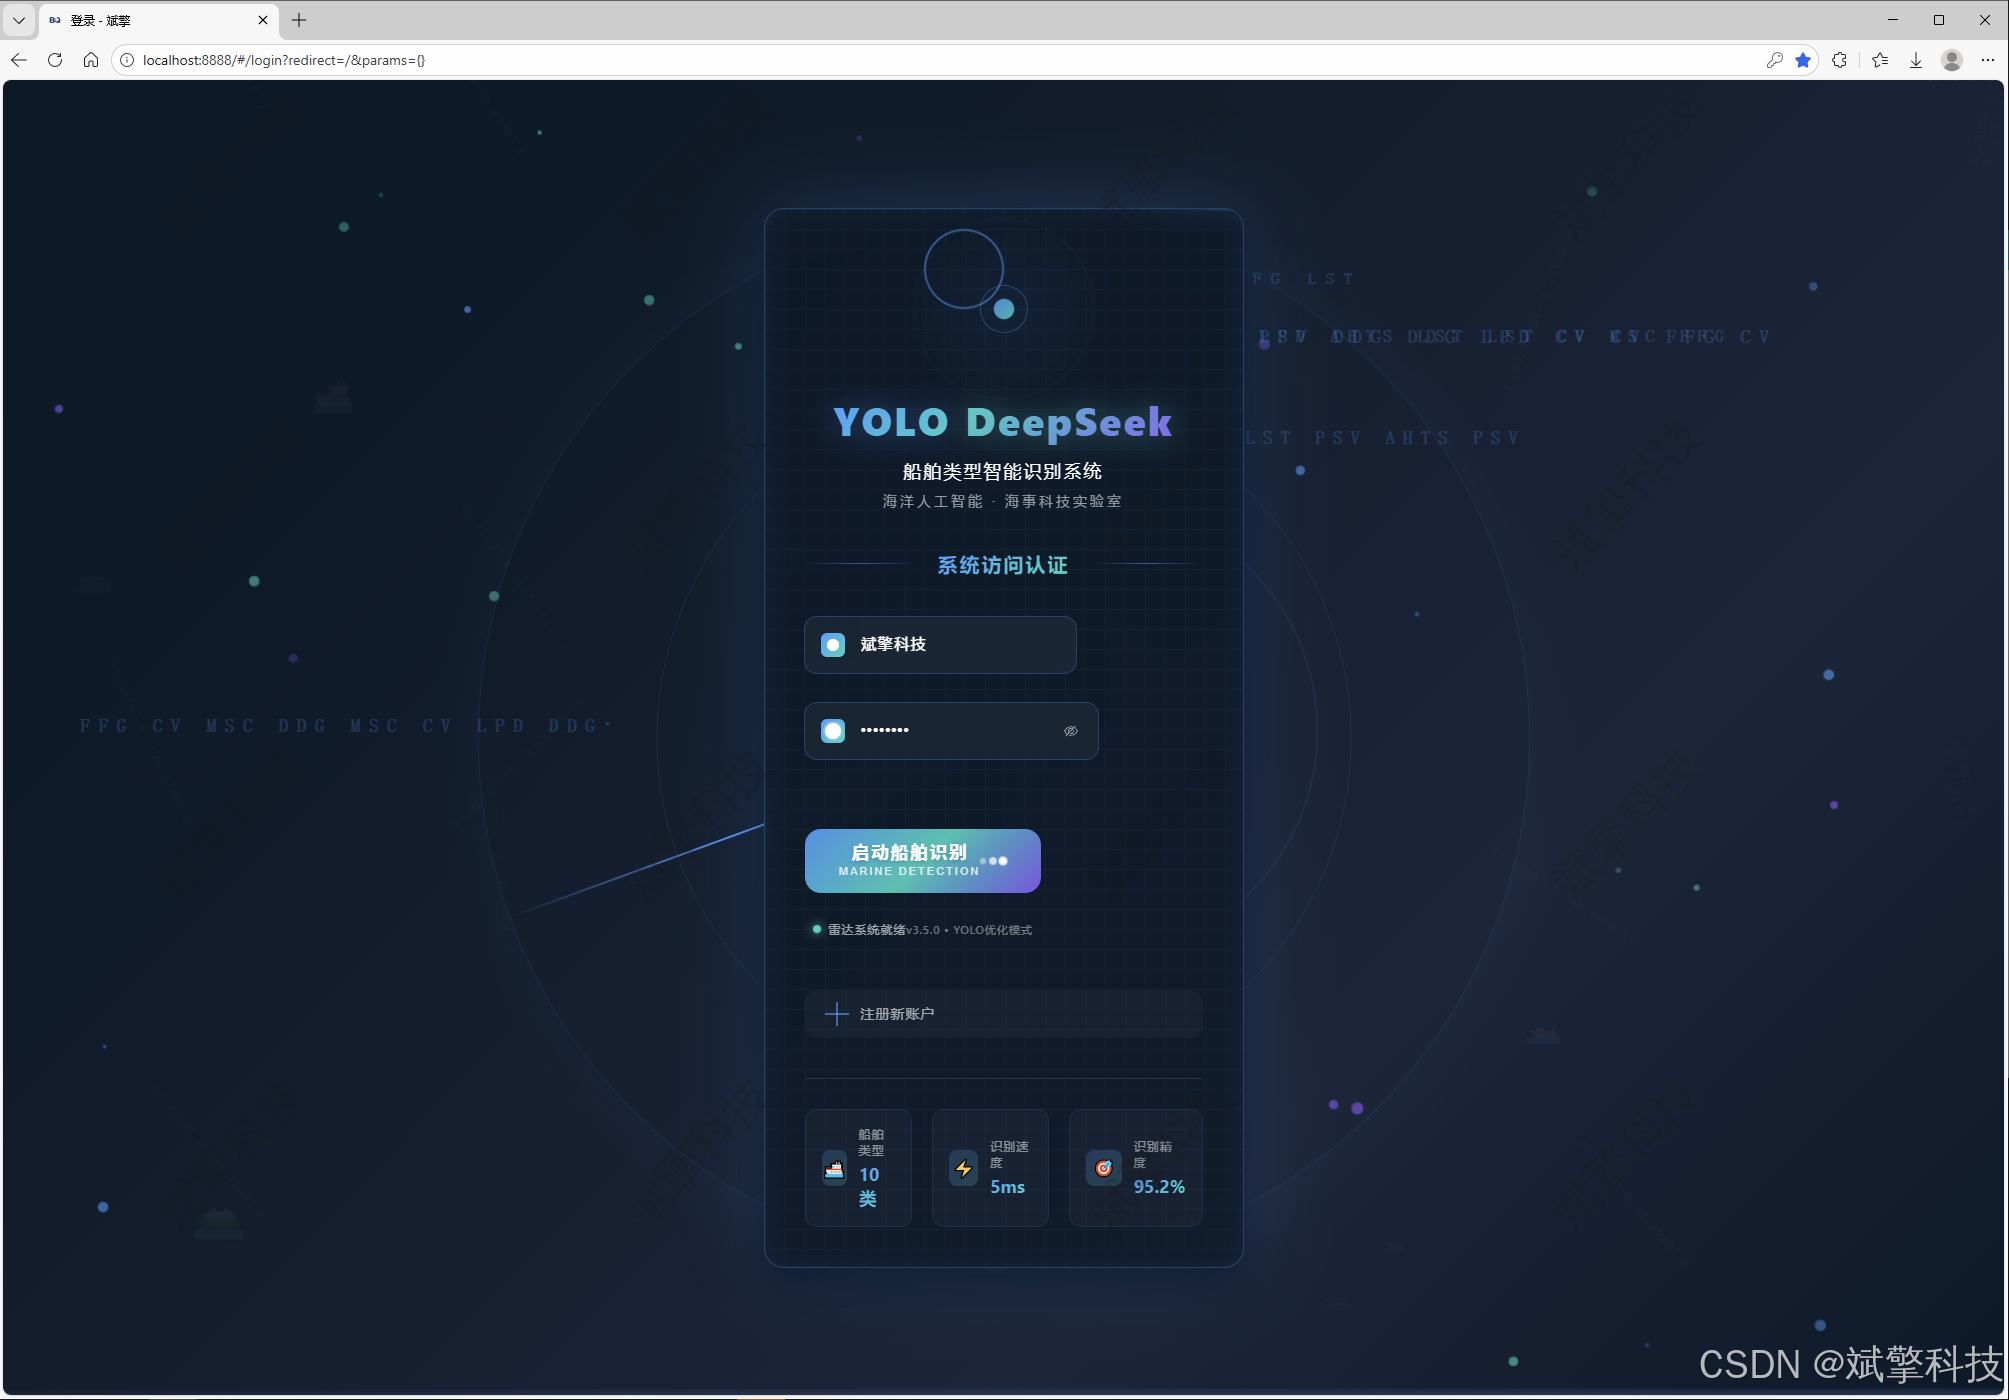The image size is (2009, 1400).
Task: Open a new browser tab
Action: pyautogui.click(x=299, y=20)
